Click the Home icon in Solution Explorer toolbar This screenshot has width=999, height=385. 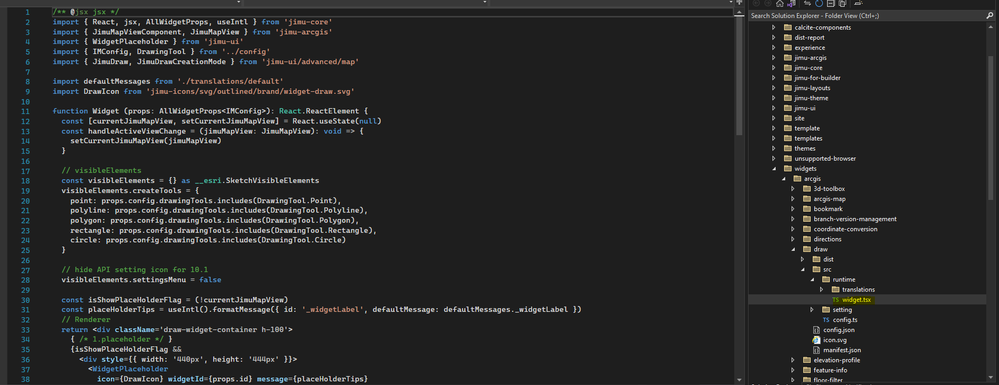click(x=780, y=3)
